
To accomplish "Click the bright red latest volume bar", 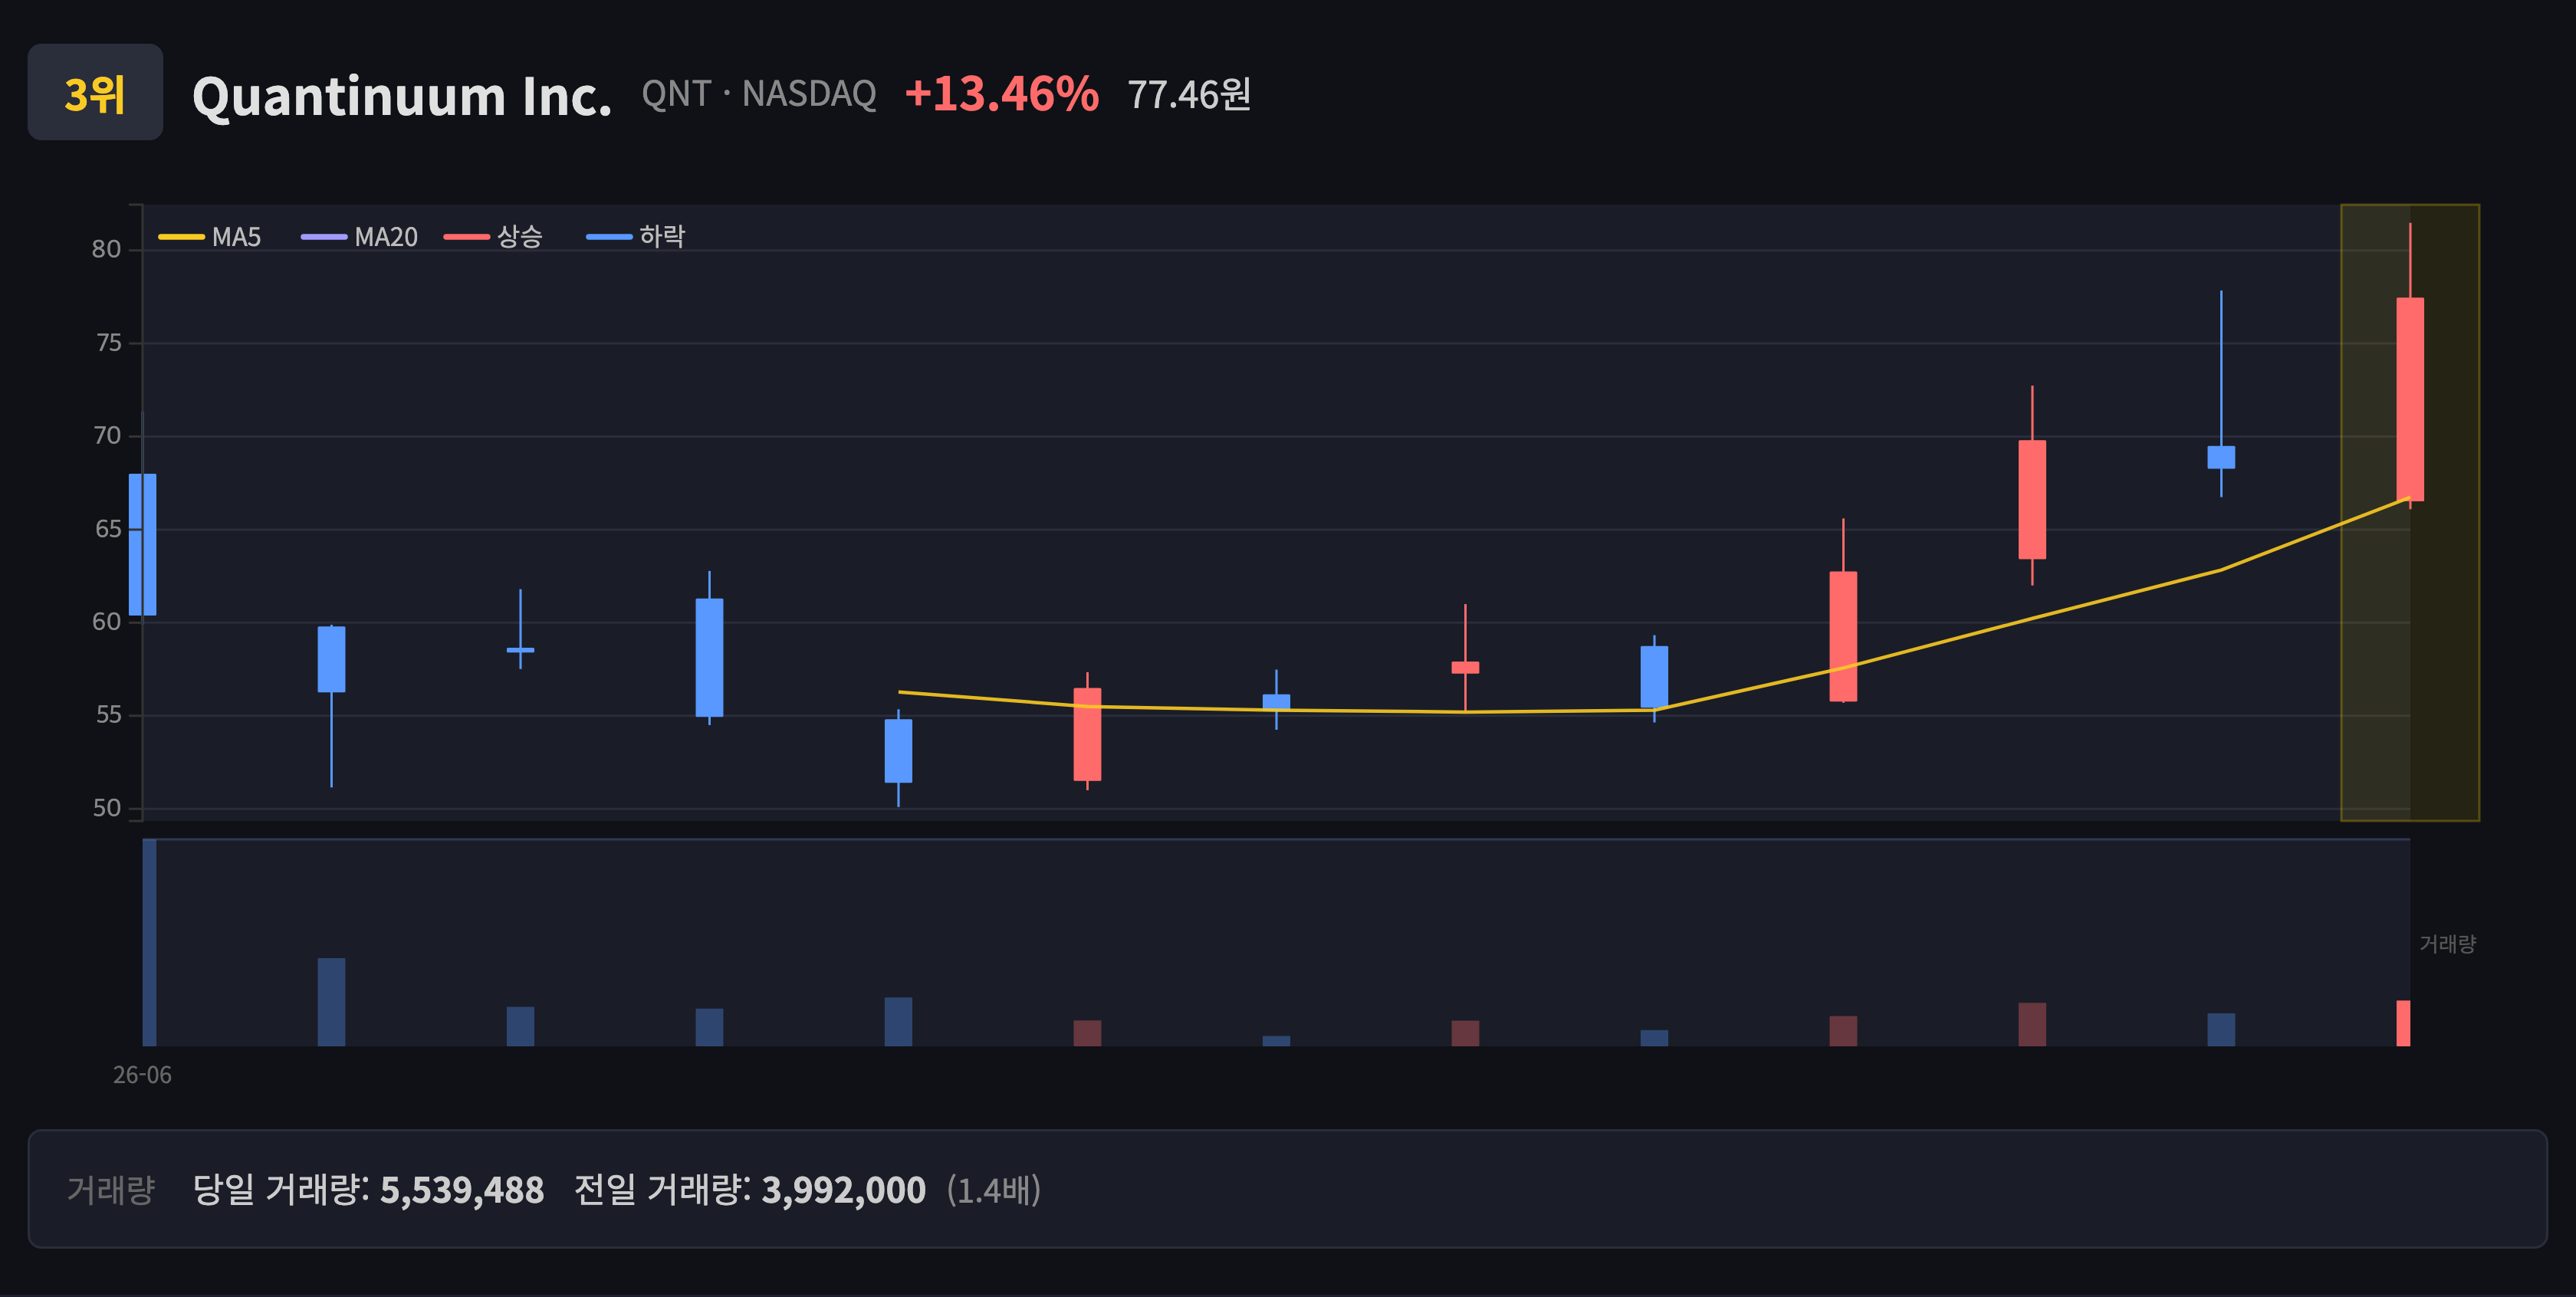I will click(2403, 1023).
